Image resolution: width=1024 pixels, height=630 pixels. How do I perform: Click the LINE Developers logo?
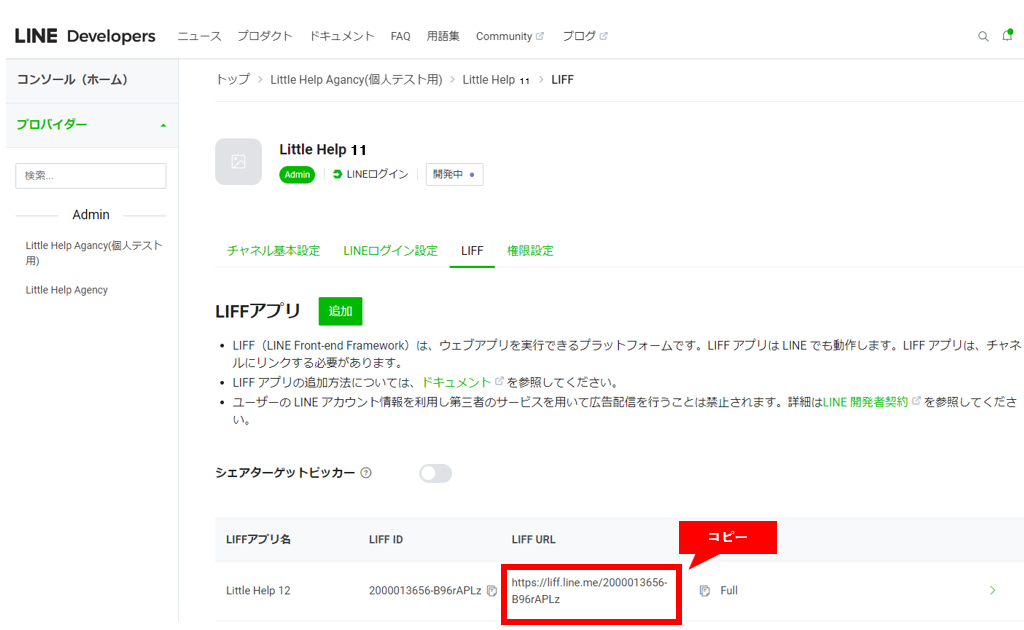(85, 36)
